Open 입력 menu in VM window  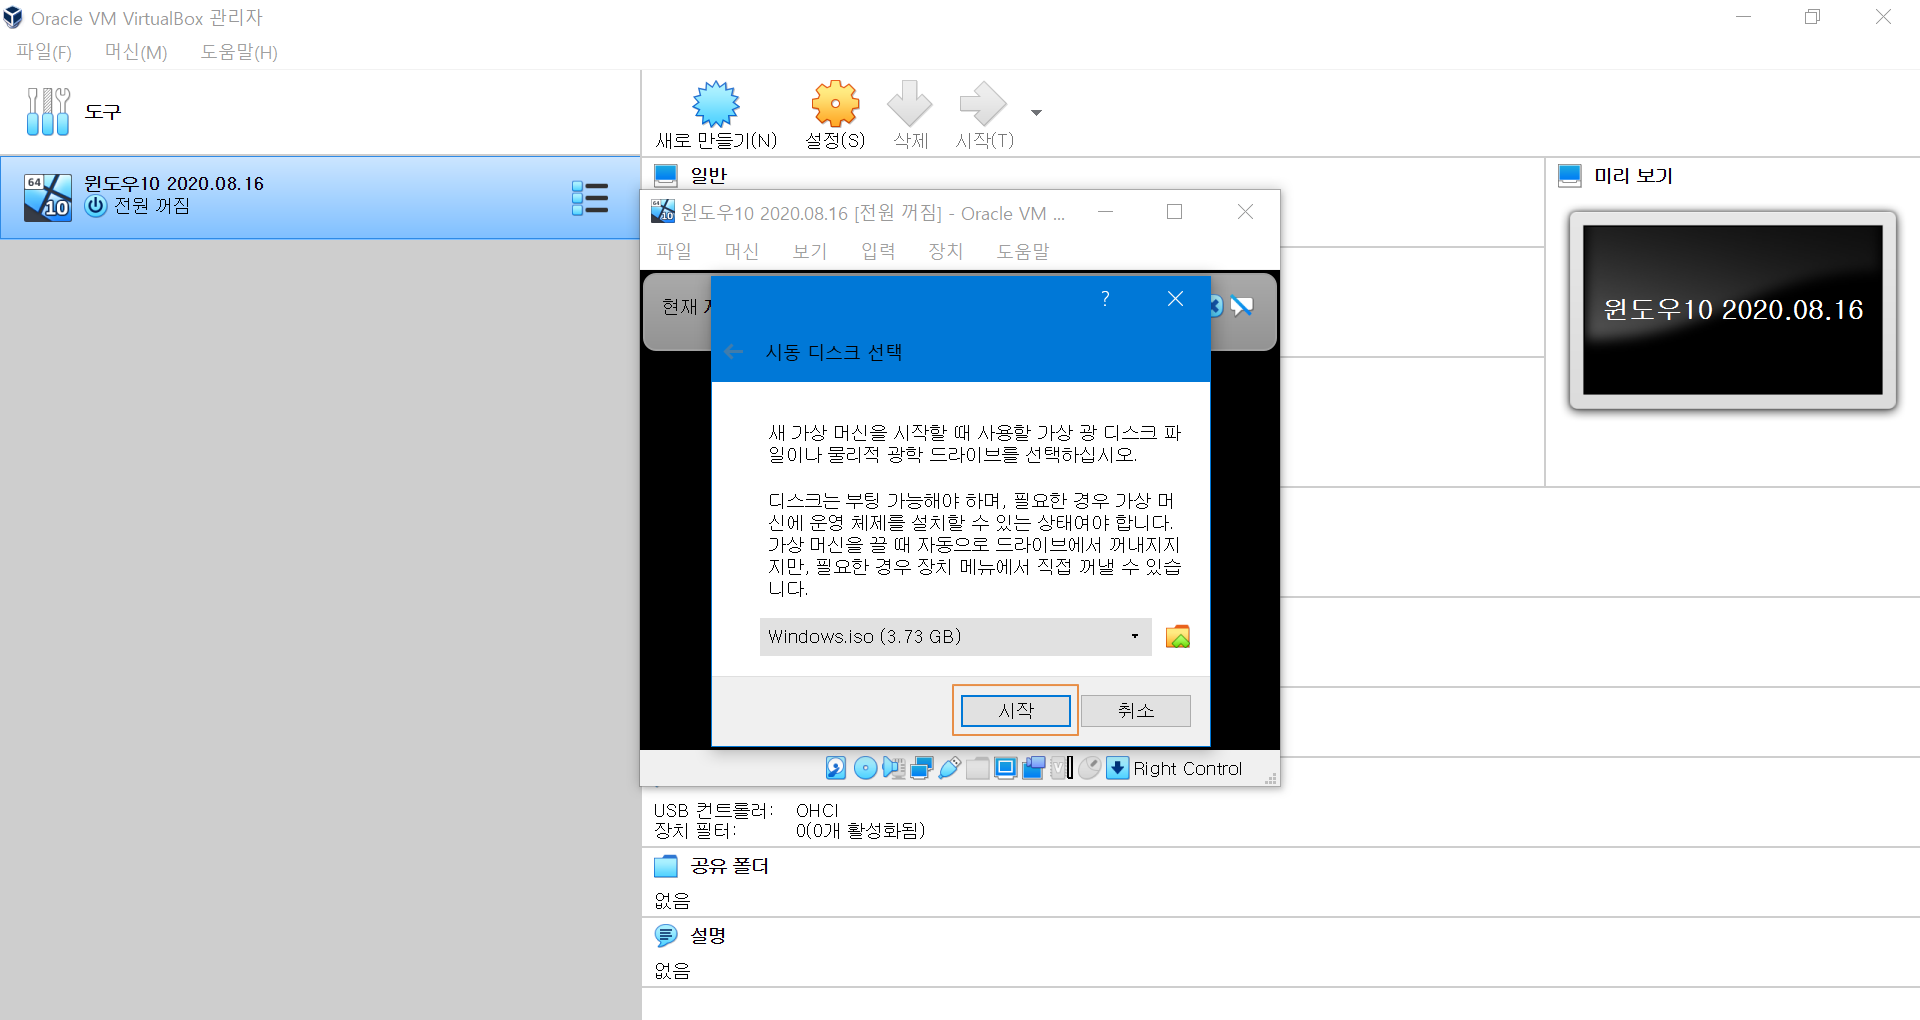(x=878, y=251)
